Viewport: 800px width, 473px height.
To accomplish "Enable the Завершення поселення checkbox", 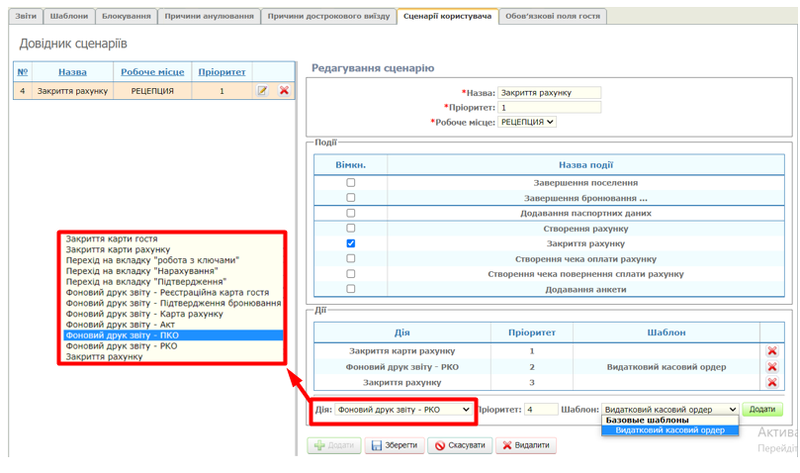I will click(x=350, y=183).
